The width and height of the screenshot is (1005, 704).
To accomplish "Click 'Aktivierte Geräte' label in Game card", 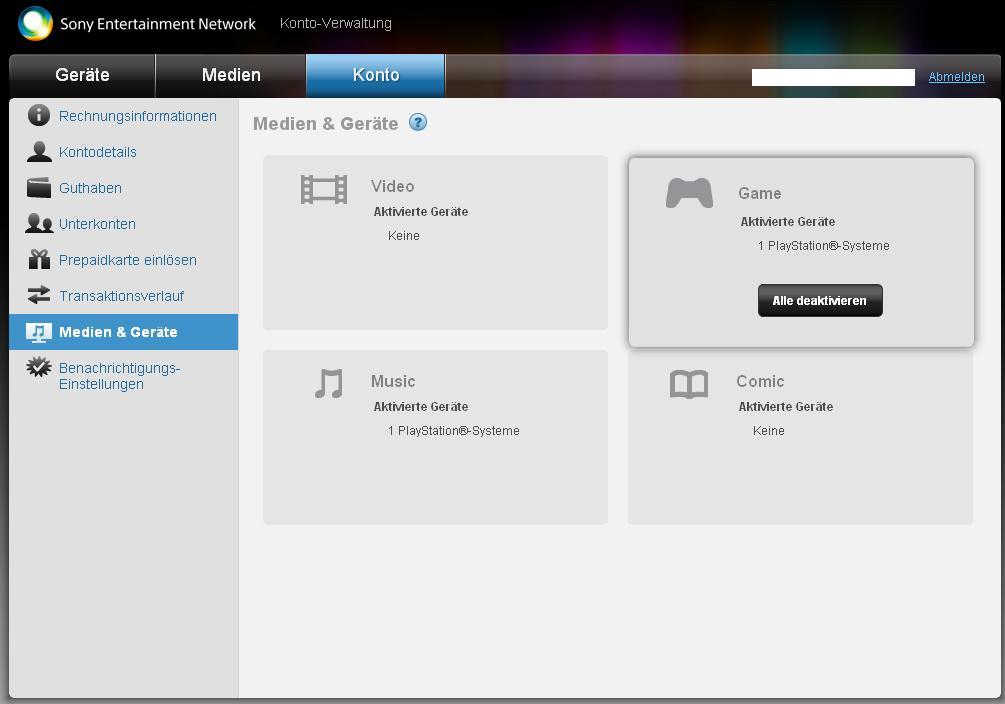I will tap(788, 221).
